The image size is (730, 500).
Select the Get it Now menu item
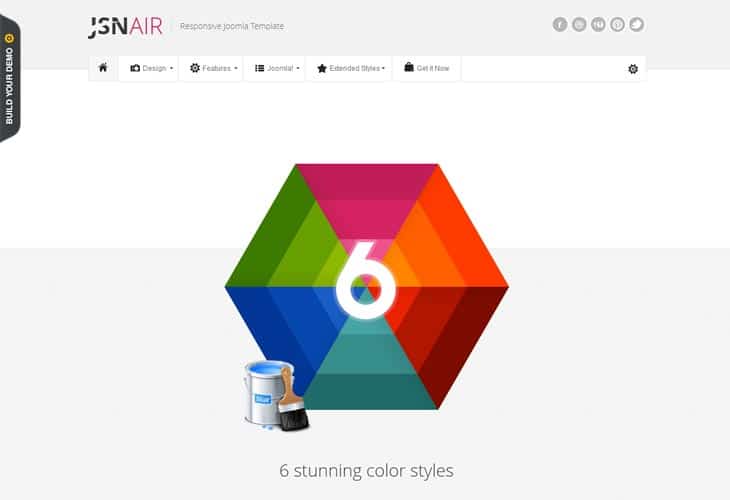coord(427,69)
